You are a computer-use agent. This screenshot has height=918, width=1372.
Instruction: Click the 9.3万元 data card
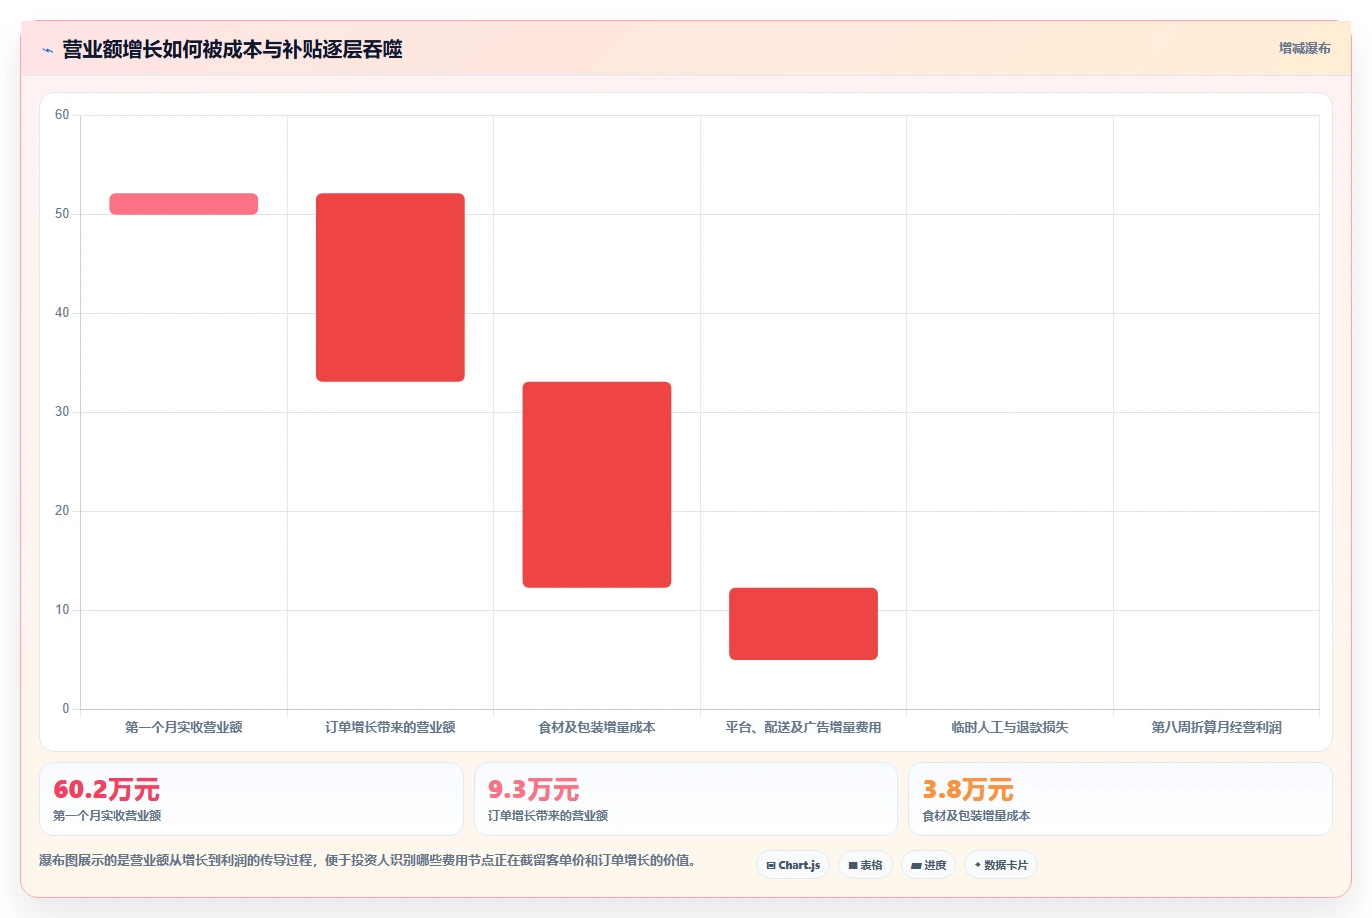point(685,799)
